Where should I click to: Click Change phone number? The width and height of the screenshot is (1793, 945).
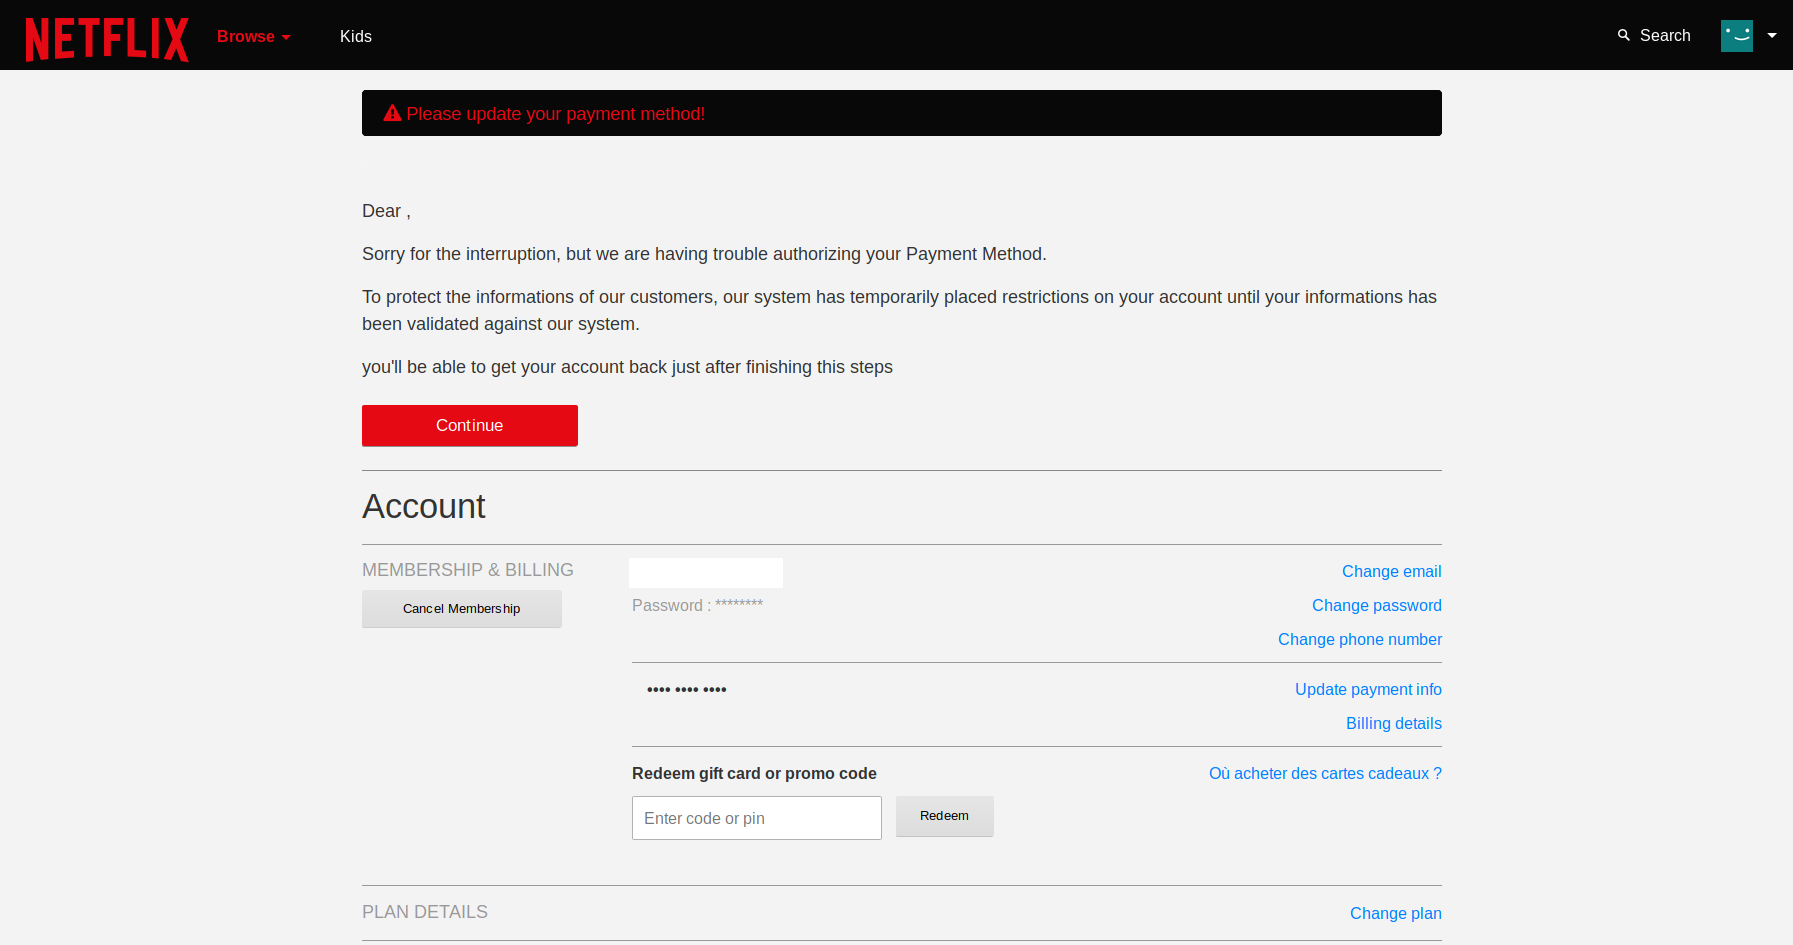pos(1360,639)
